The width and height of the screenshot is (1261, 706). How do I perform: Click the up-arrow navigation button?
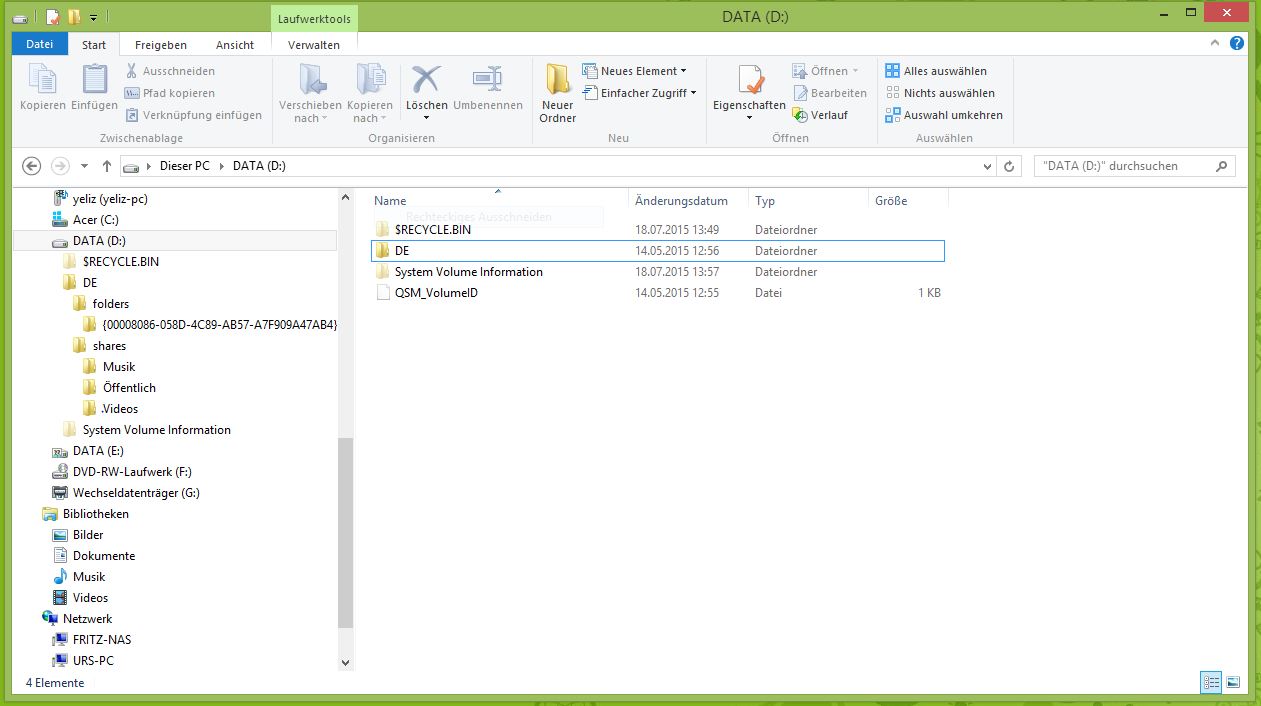pos(107,166)
